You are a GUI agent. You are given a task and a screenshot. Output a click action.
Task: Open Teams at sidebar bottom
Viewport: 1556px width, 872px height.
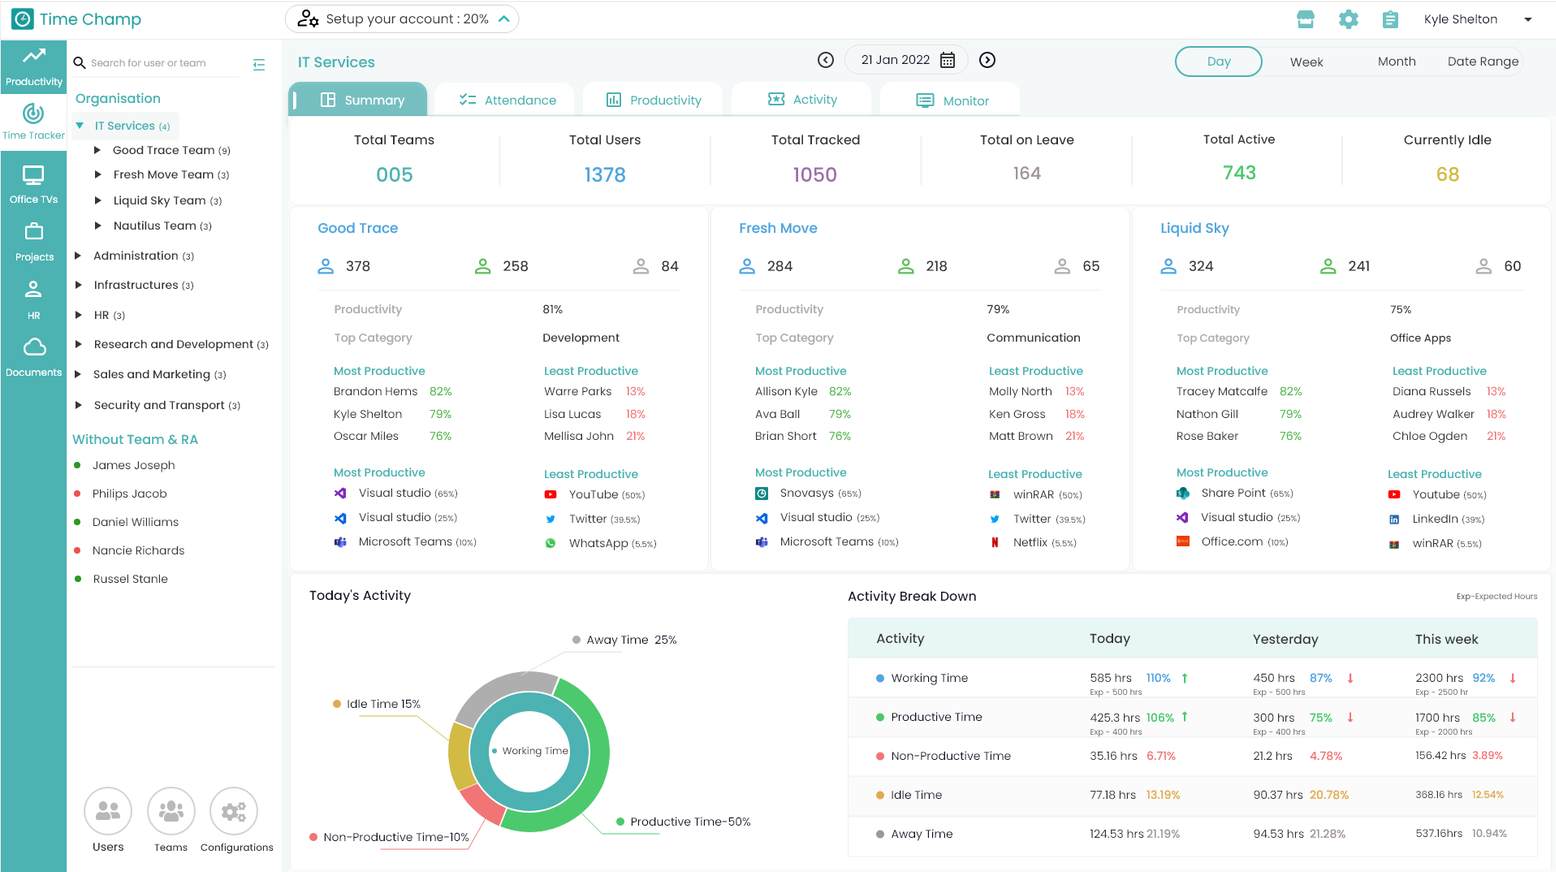pyautogui.click(x=171, y=821)
